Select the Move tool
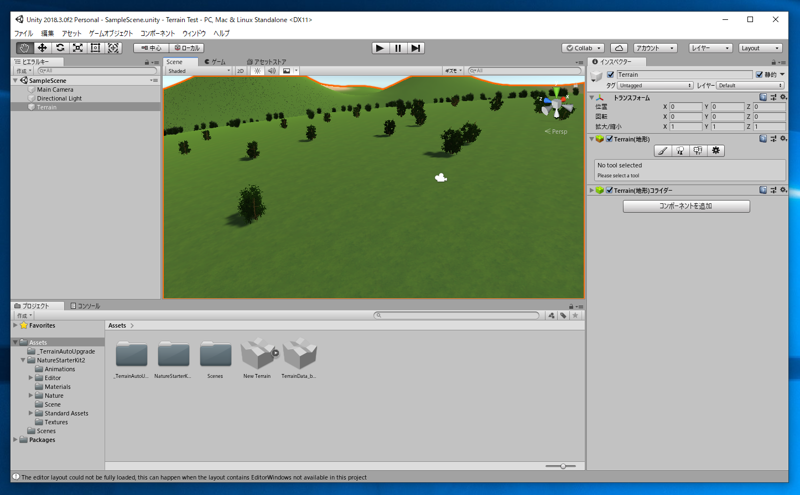 [42, 48]
